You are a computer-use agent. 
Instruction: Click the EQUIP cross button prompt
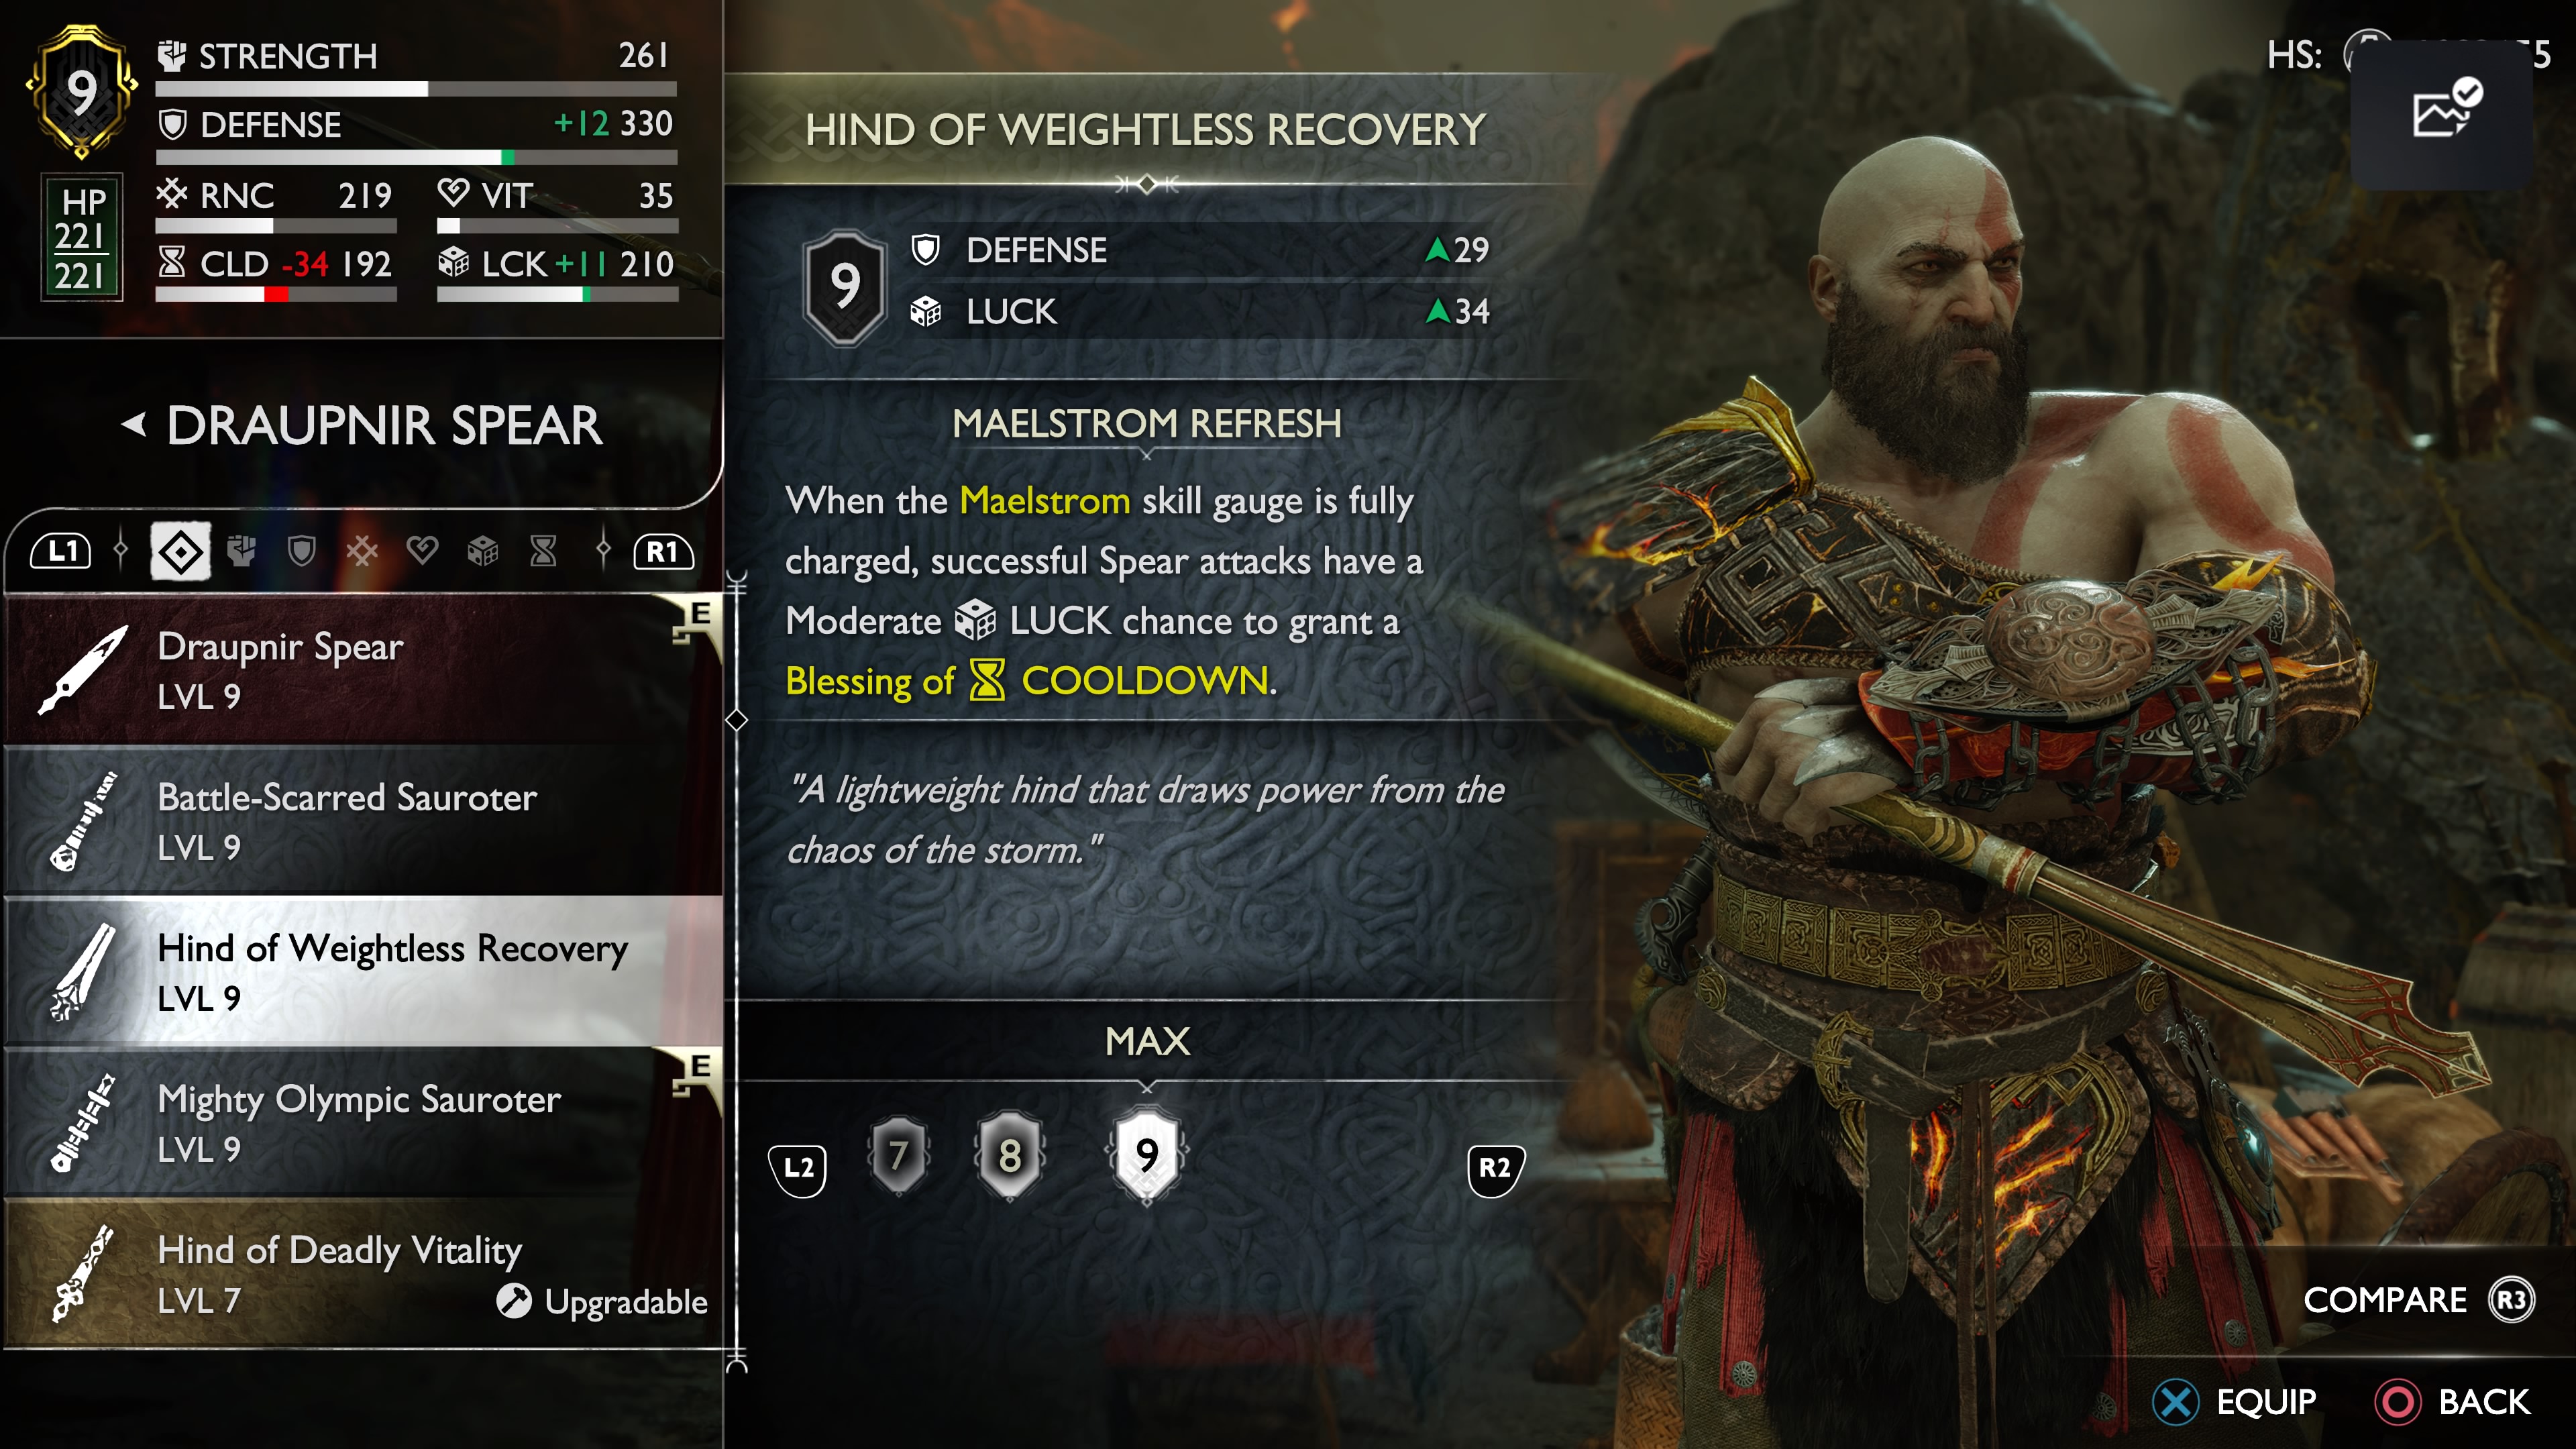click(x=2234, y=1402)
